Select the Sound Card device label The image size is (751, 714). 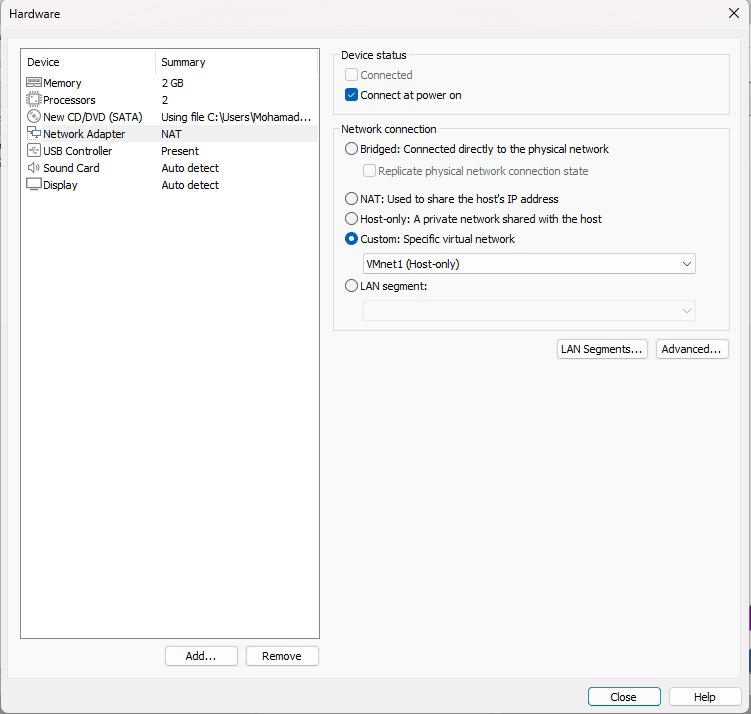point(71,168)
